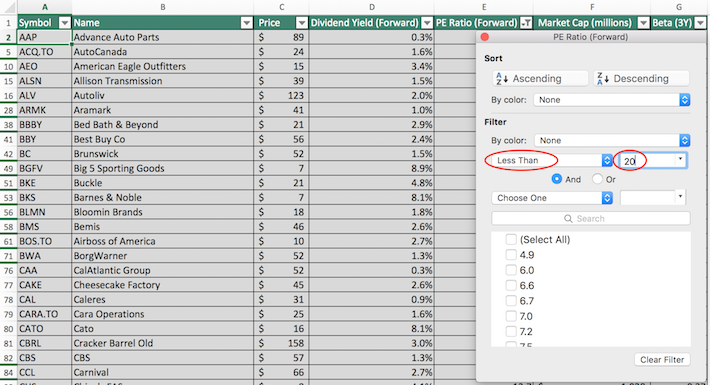Open the Less Than condition dropdown

tap(552, 160)
